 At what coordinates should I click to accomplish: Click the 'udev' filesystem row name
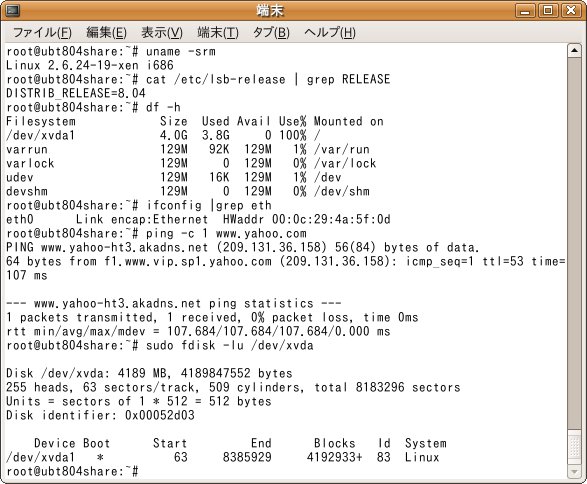[20, 177]
